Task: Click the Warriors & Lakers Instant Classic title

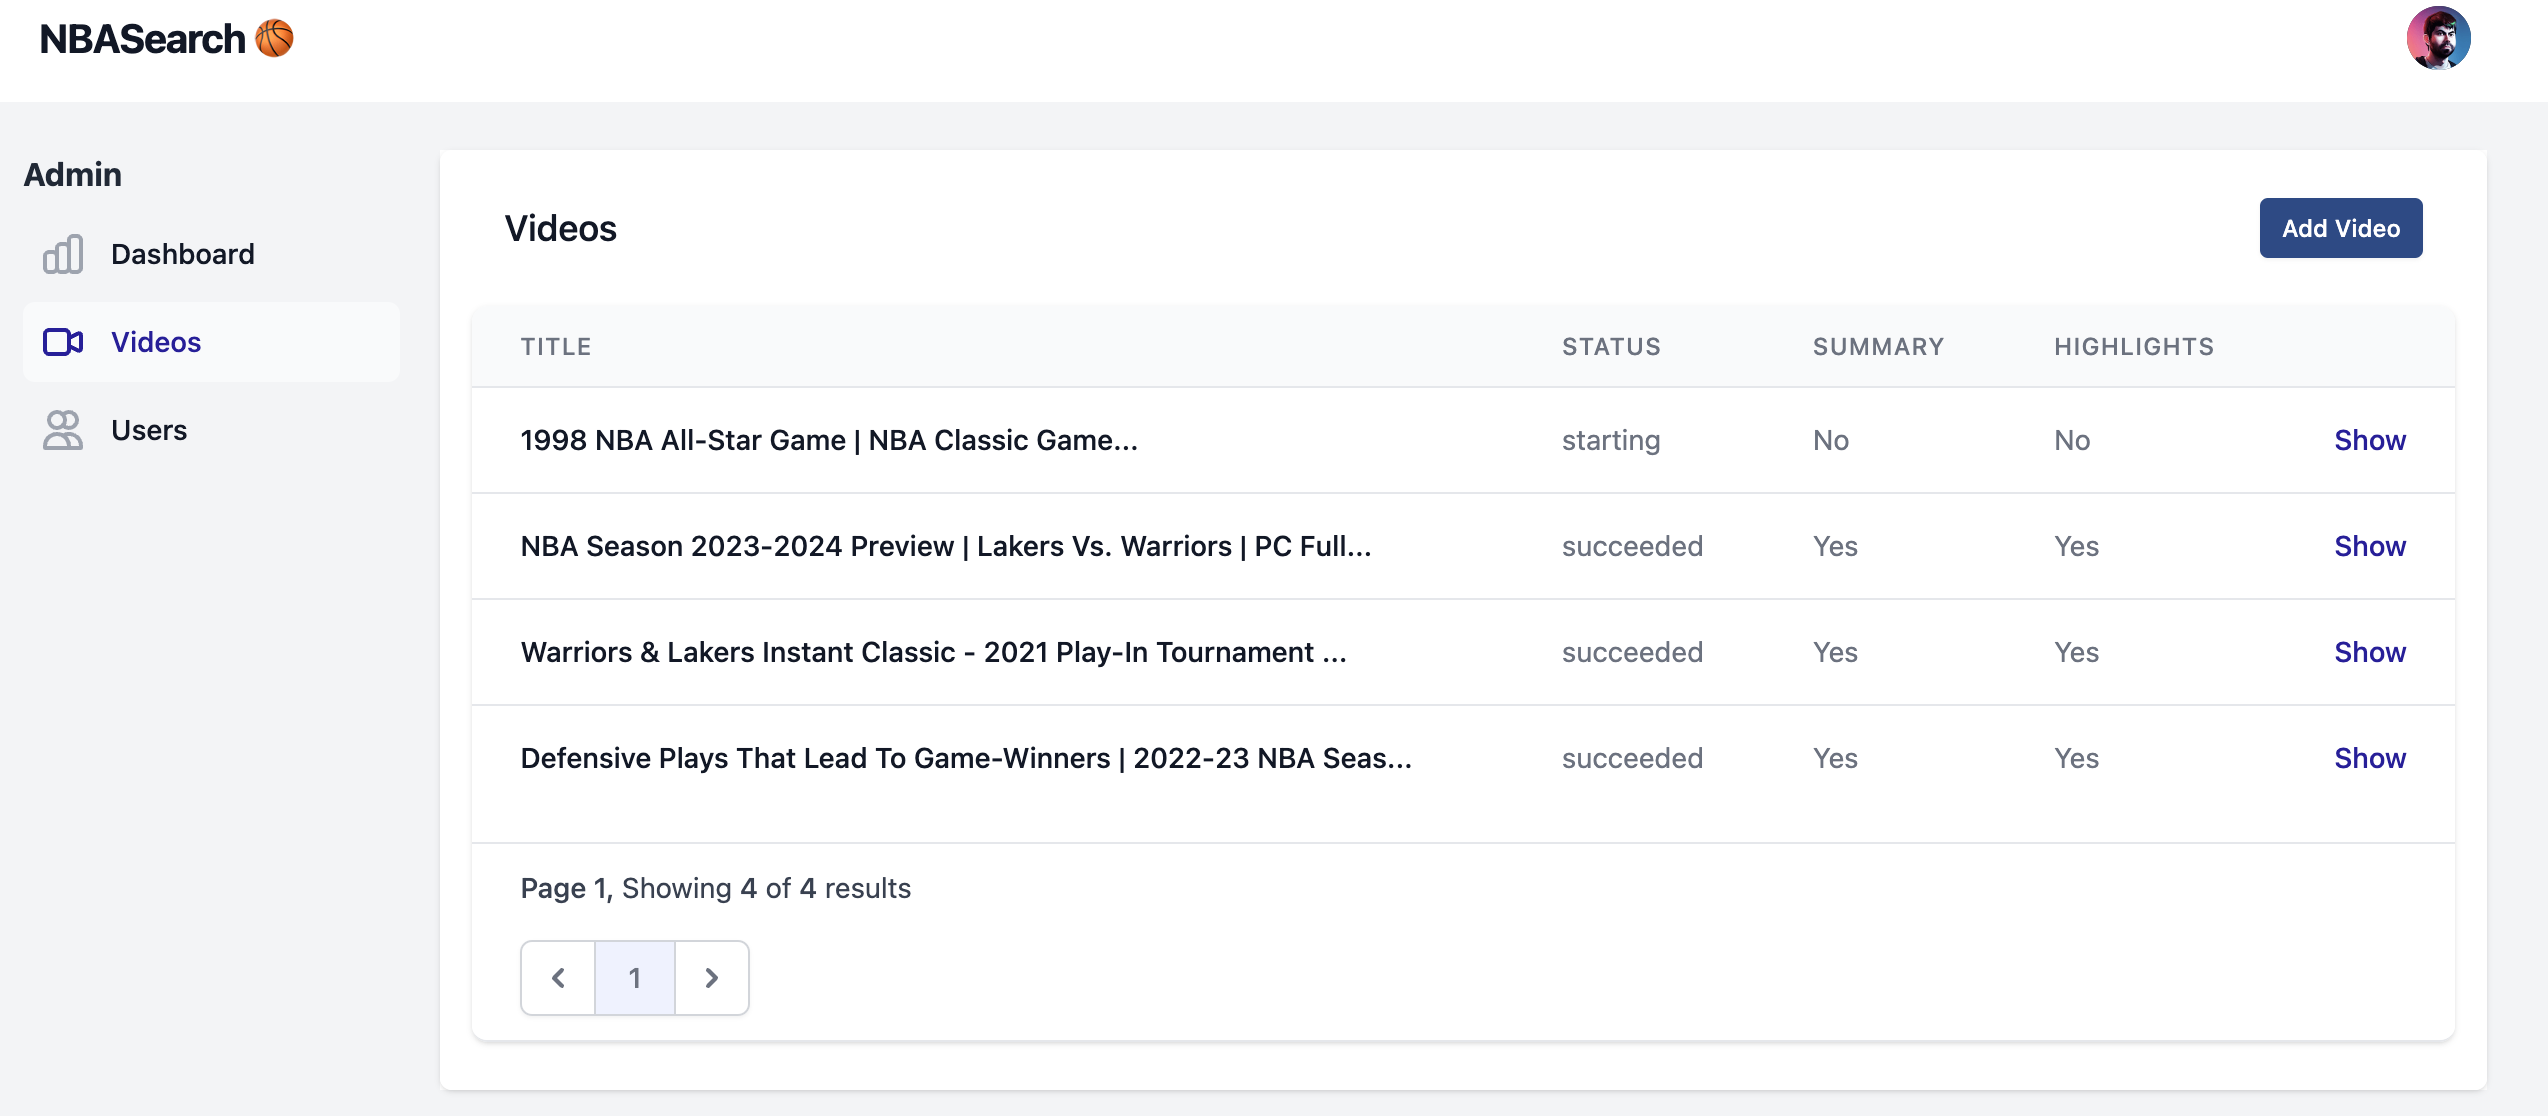Action: [932, 652]
